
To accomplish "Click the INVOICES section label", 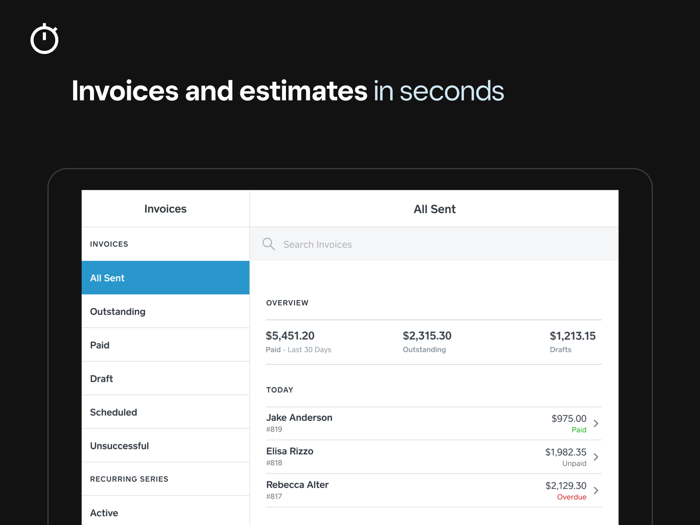I will 109,244.
